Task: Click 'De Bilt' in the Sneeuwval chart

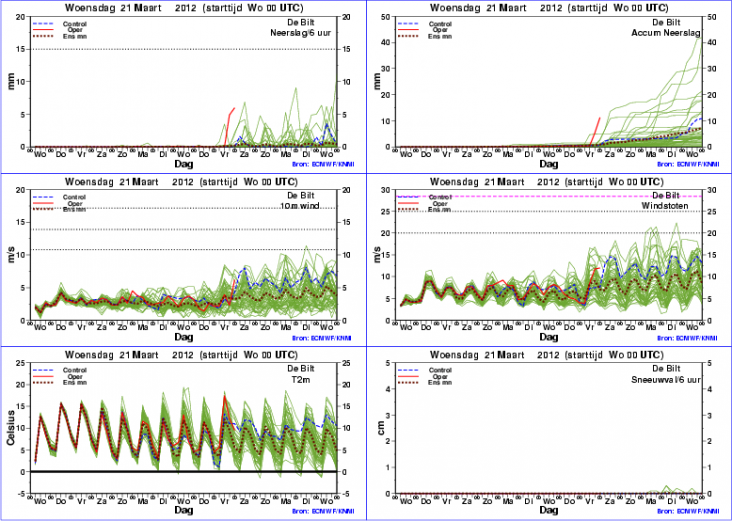Action: coord(666,368)
